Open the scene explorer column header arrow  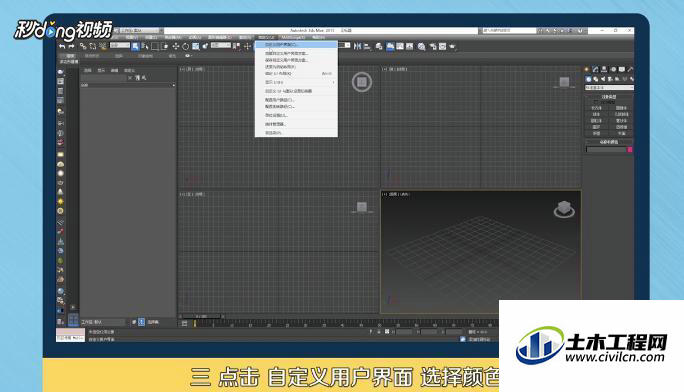(x=174, y=85)
